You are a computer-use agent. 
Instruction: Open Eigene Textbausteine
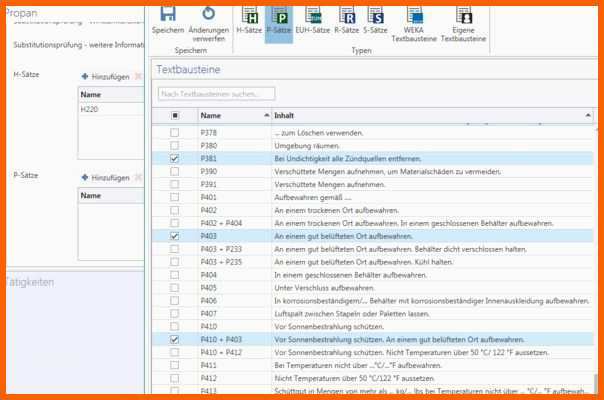[463, 16]
